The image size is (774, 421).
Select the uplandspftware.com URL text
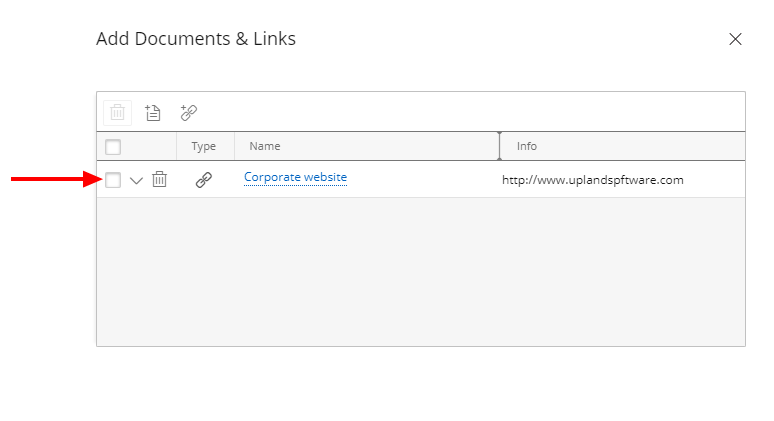[x=592, y=180]
